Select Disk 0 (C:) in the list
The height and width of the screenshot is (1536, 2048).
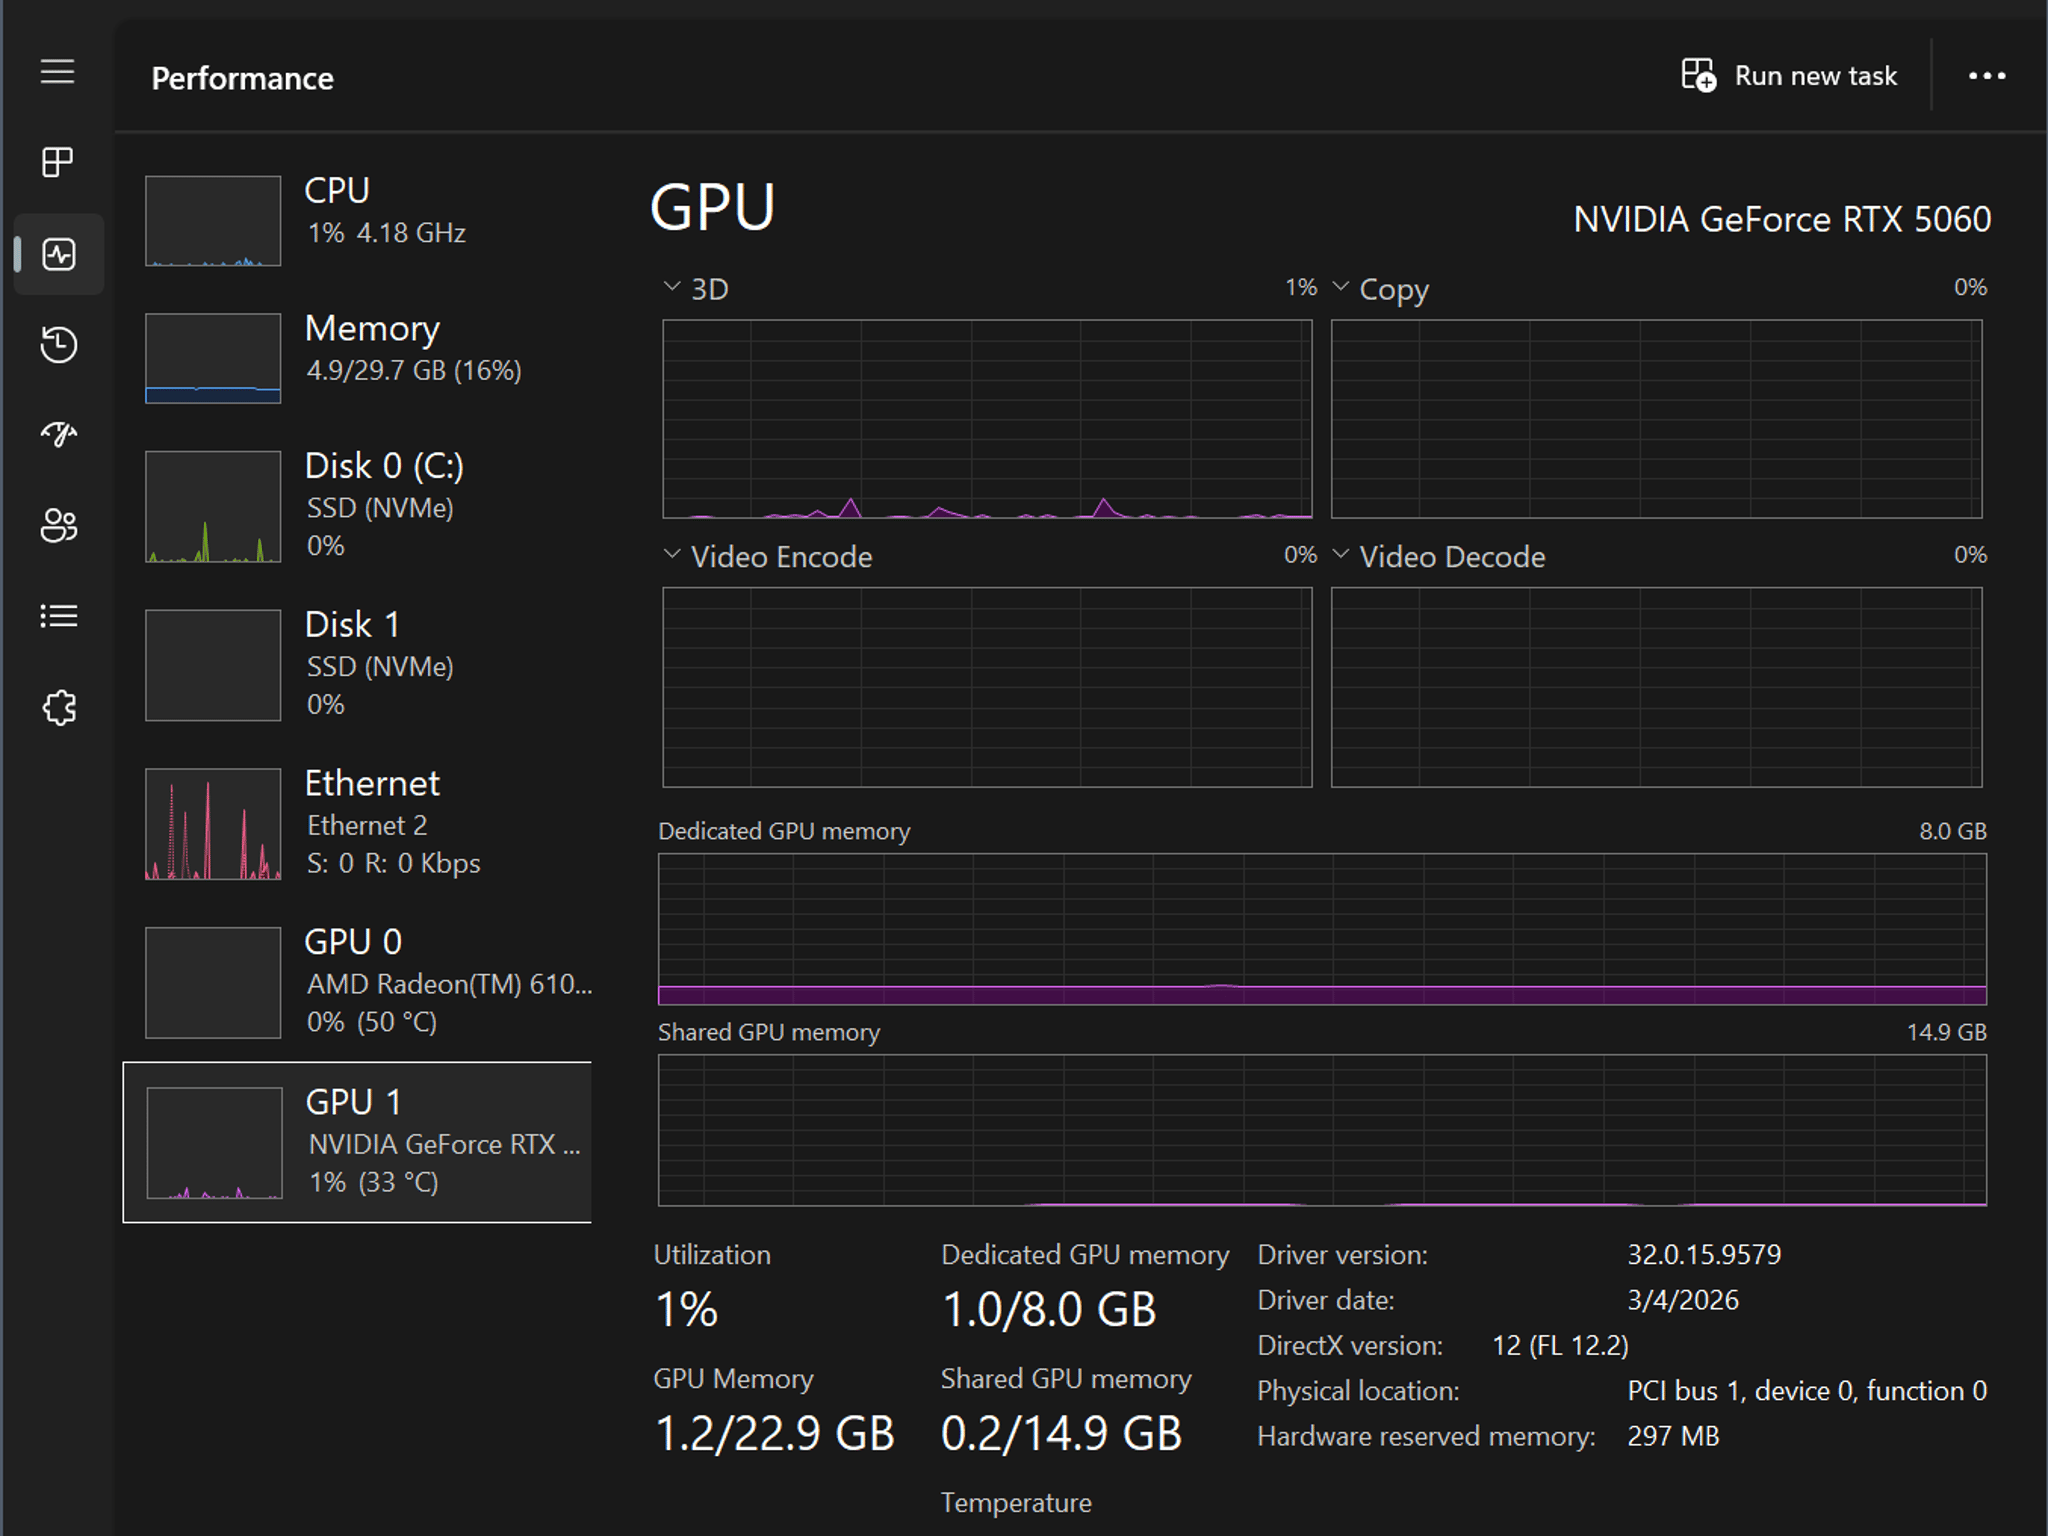(357, 505)
